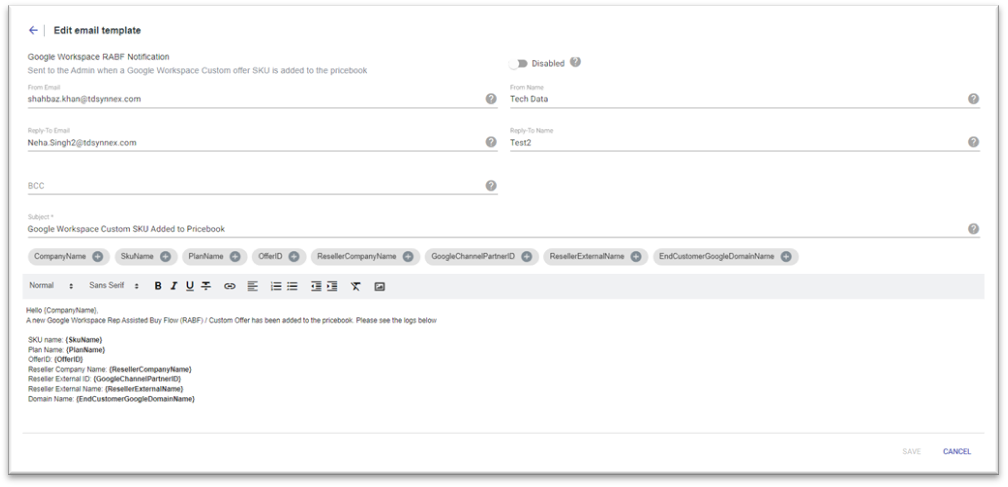1008x487 pixels.
Task: Create a bulleted list
Action: [292, 287]
